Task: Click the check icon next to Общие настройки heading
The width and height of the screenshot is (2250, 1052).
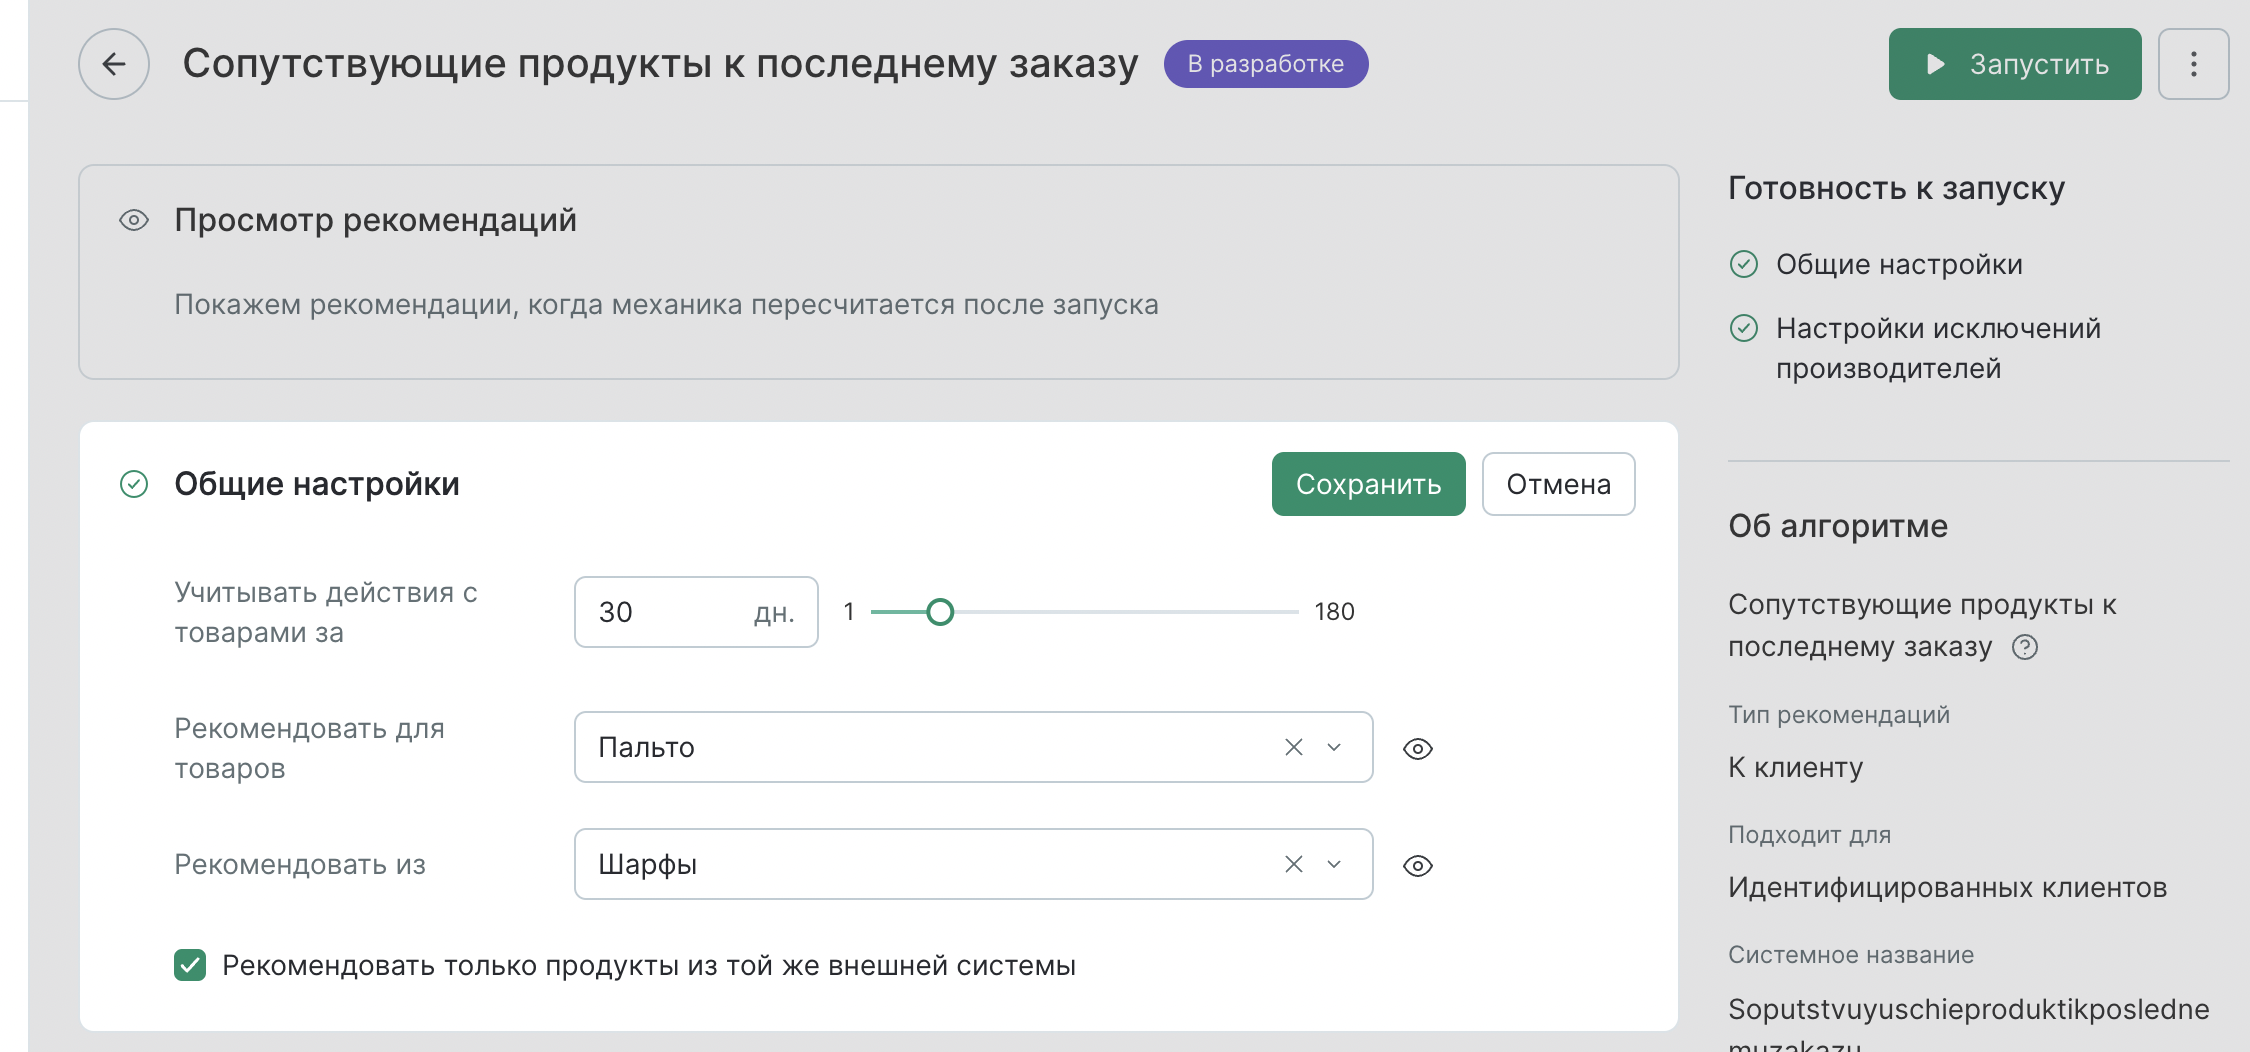Action: coord(134,484)
